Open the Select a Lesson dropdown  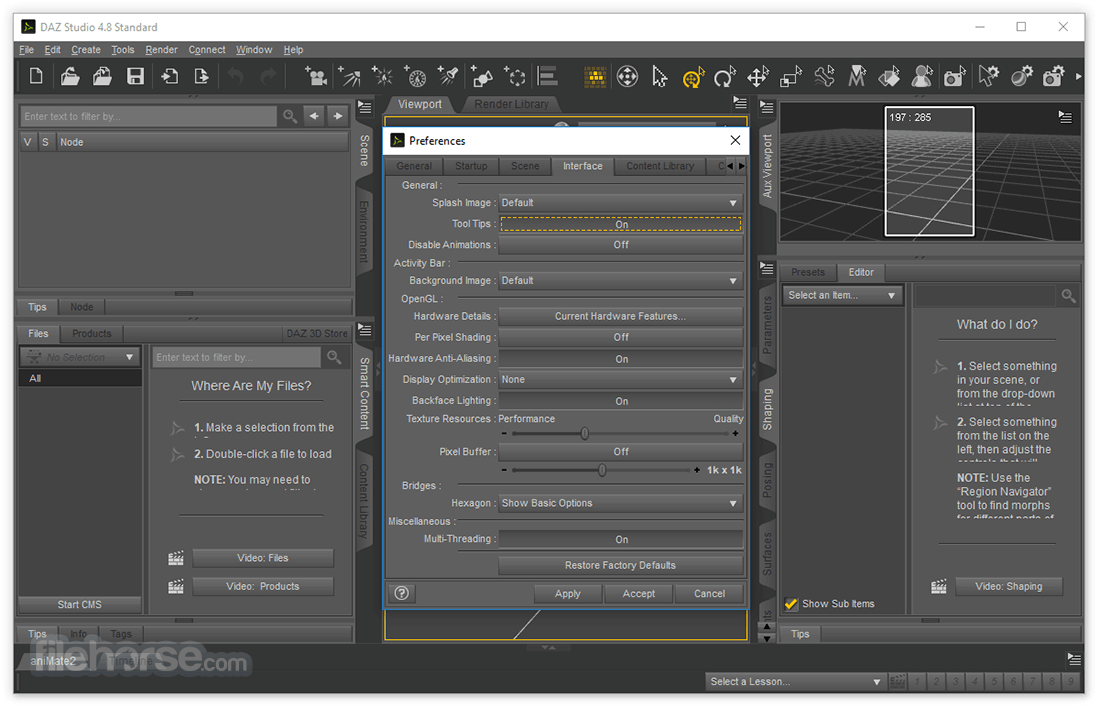pos(795,682)
